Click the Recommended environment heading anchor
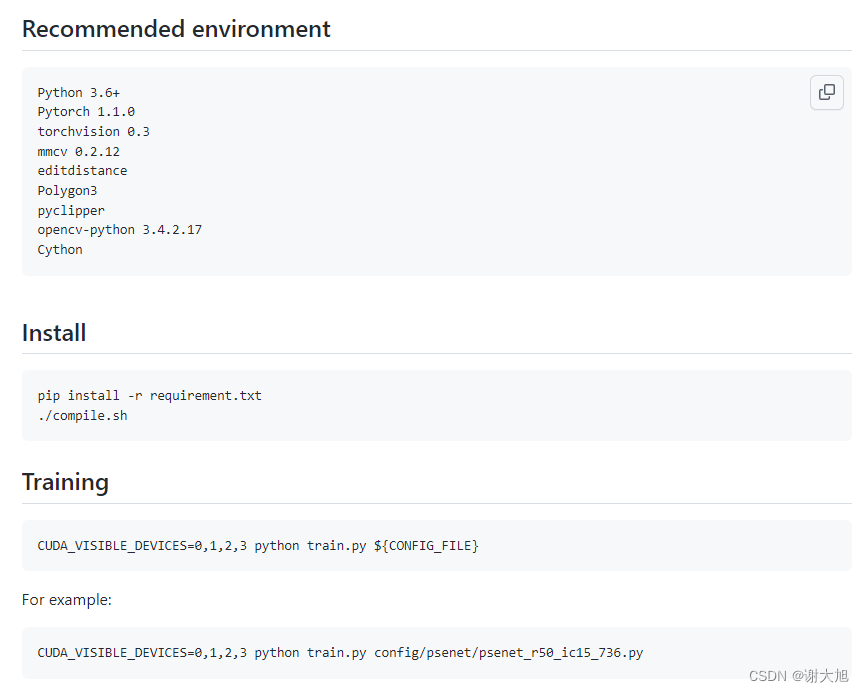864x692 pixels. 176,29
